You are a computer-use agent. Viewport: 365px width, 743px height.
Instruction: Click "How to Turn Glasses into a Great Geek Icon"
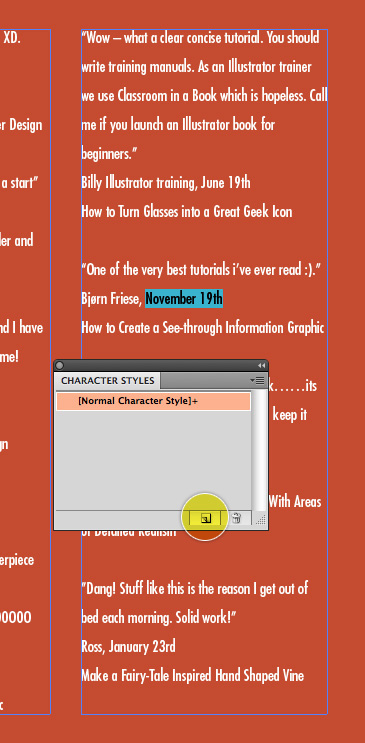(186, 212)
